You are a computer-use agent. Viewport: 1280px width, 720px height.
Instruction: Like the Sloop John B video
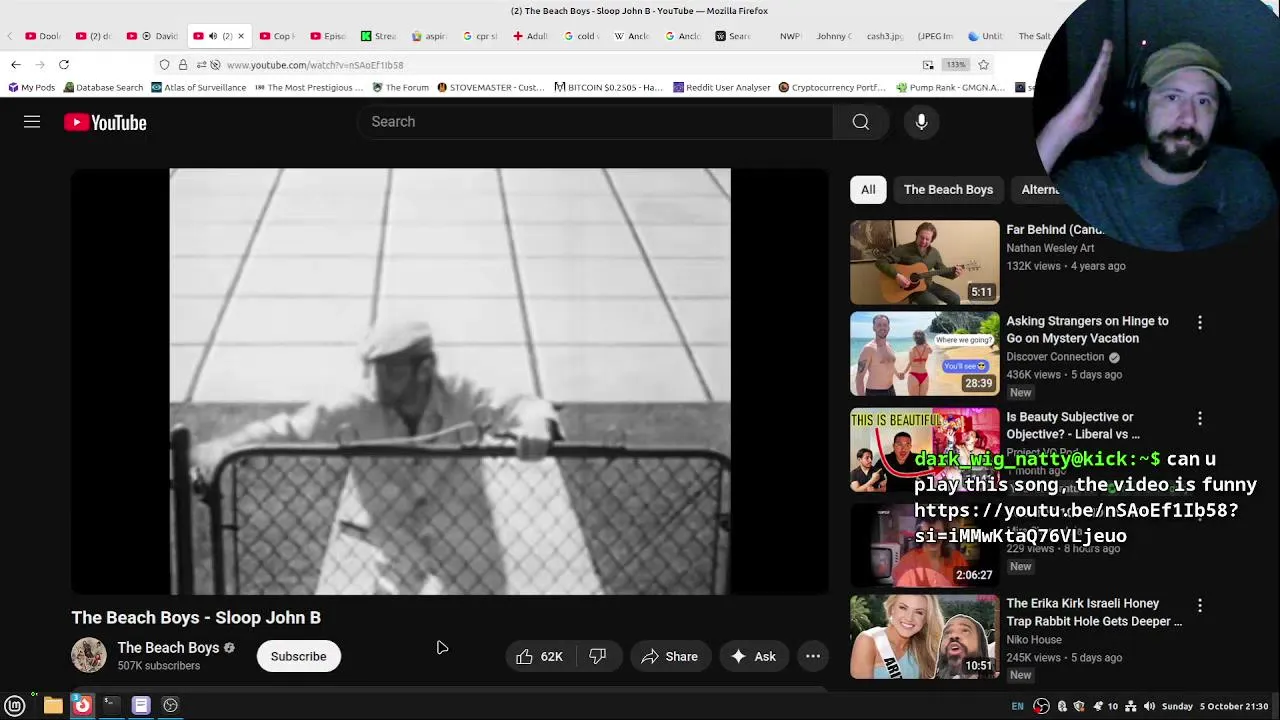tap(540, 656)
